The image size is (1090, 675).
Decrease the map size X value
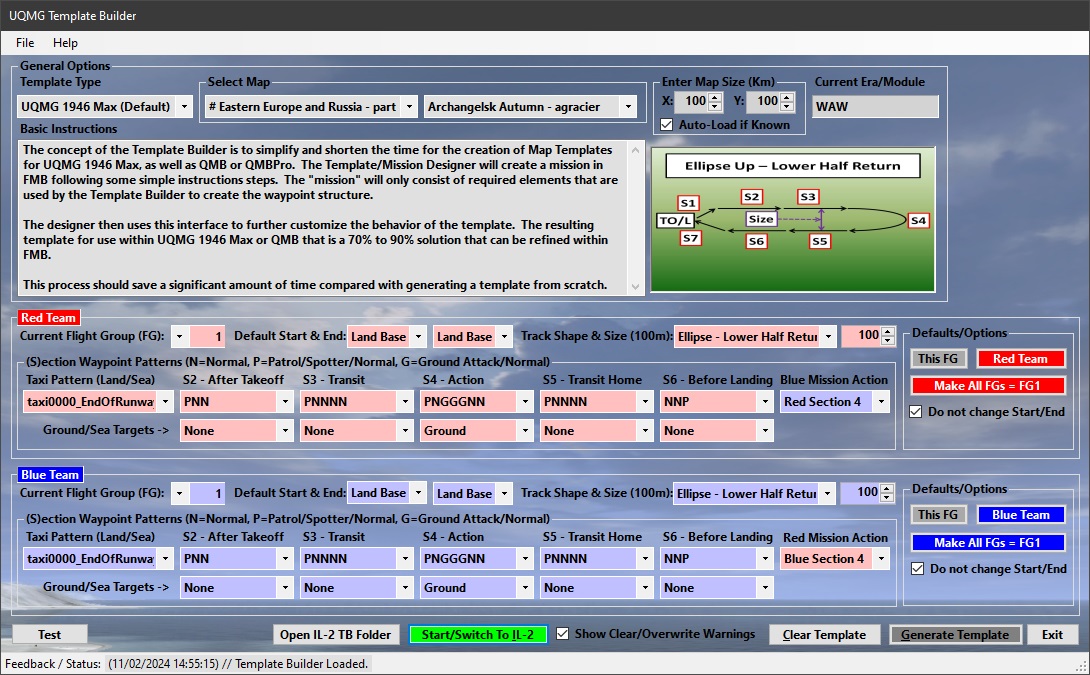point(715,106)
